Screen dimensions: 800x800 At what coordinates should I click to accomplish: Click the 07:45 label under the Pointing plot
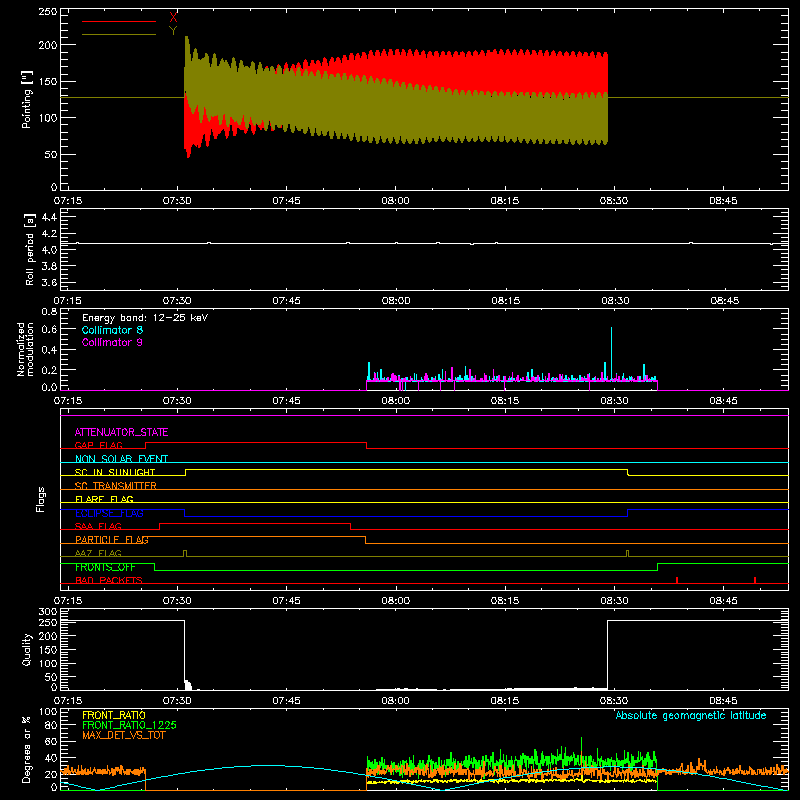click(286, 201)
